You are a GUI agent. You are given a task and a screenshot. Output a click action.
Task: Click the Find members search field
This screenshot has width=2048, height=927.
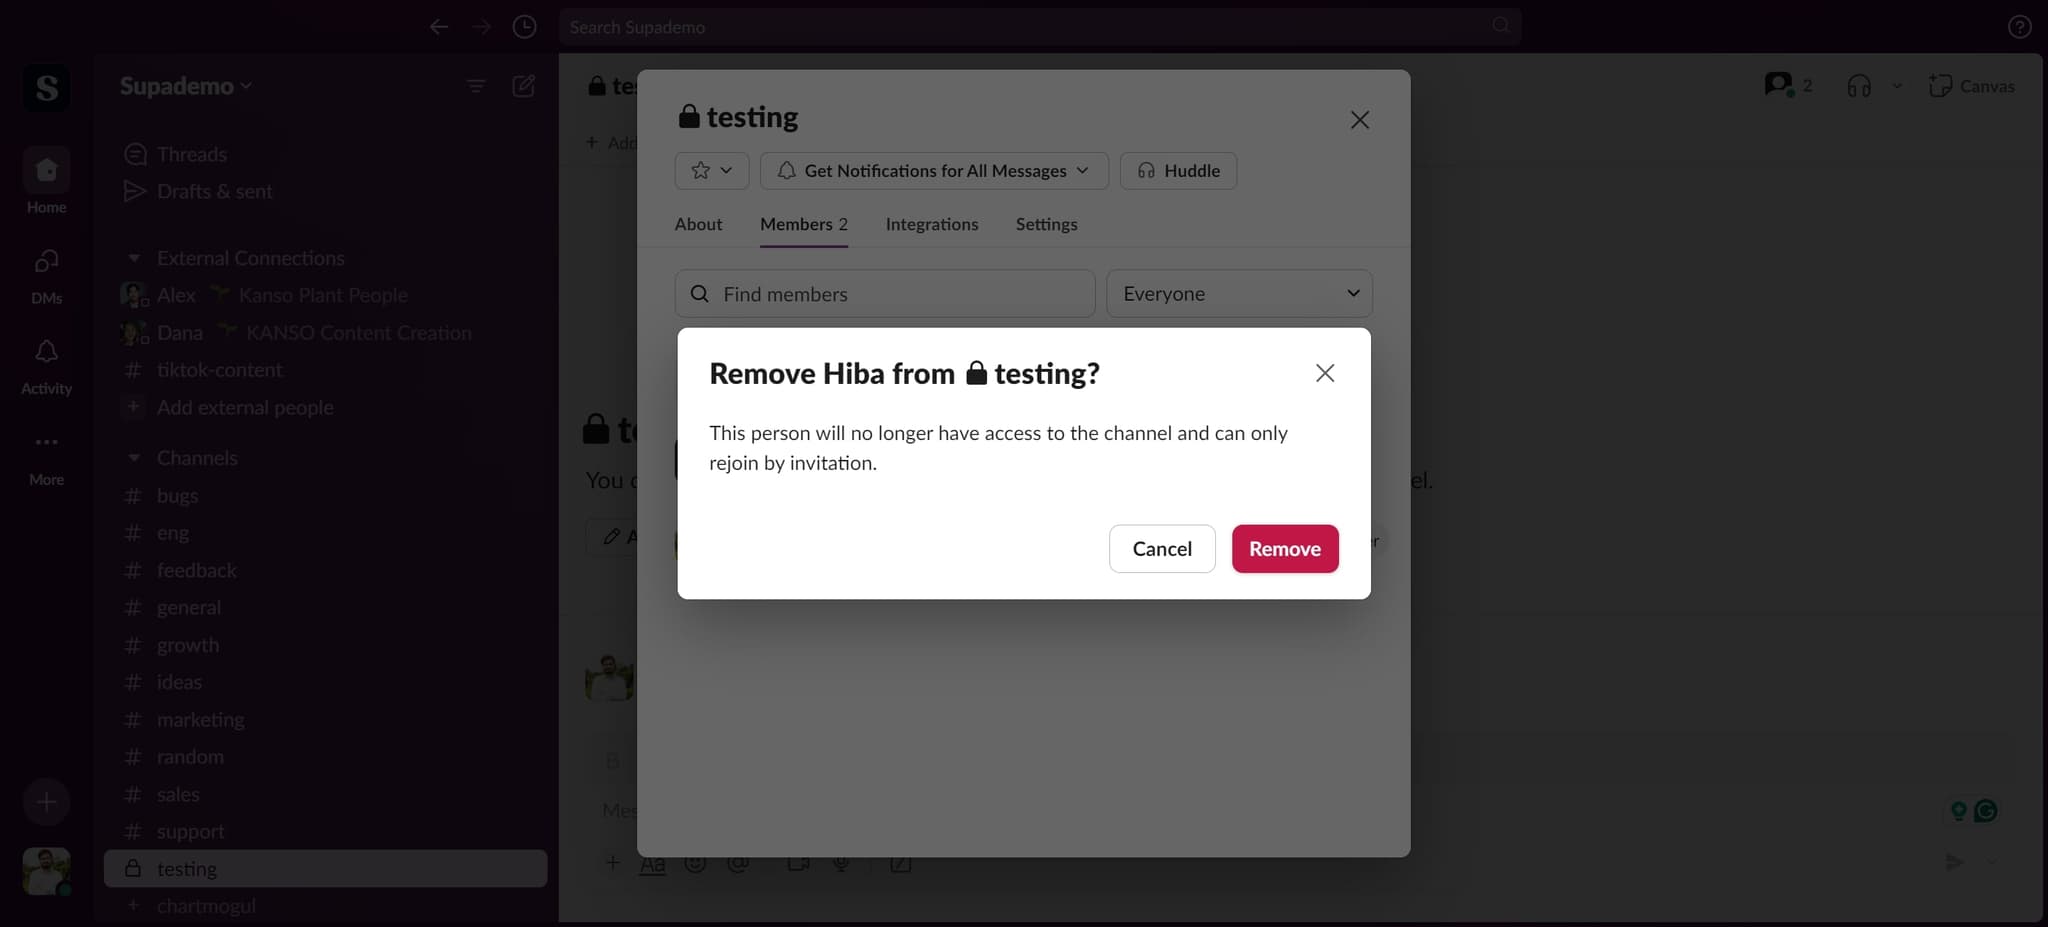884,293
